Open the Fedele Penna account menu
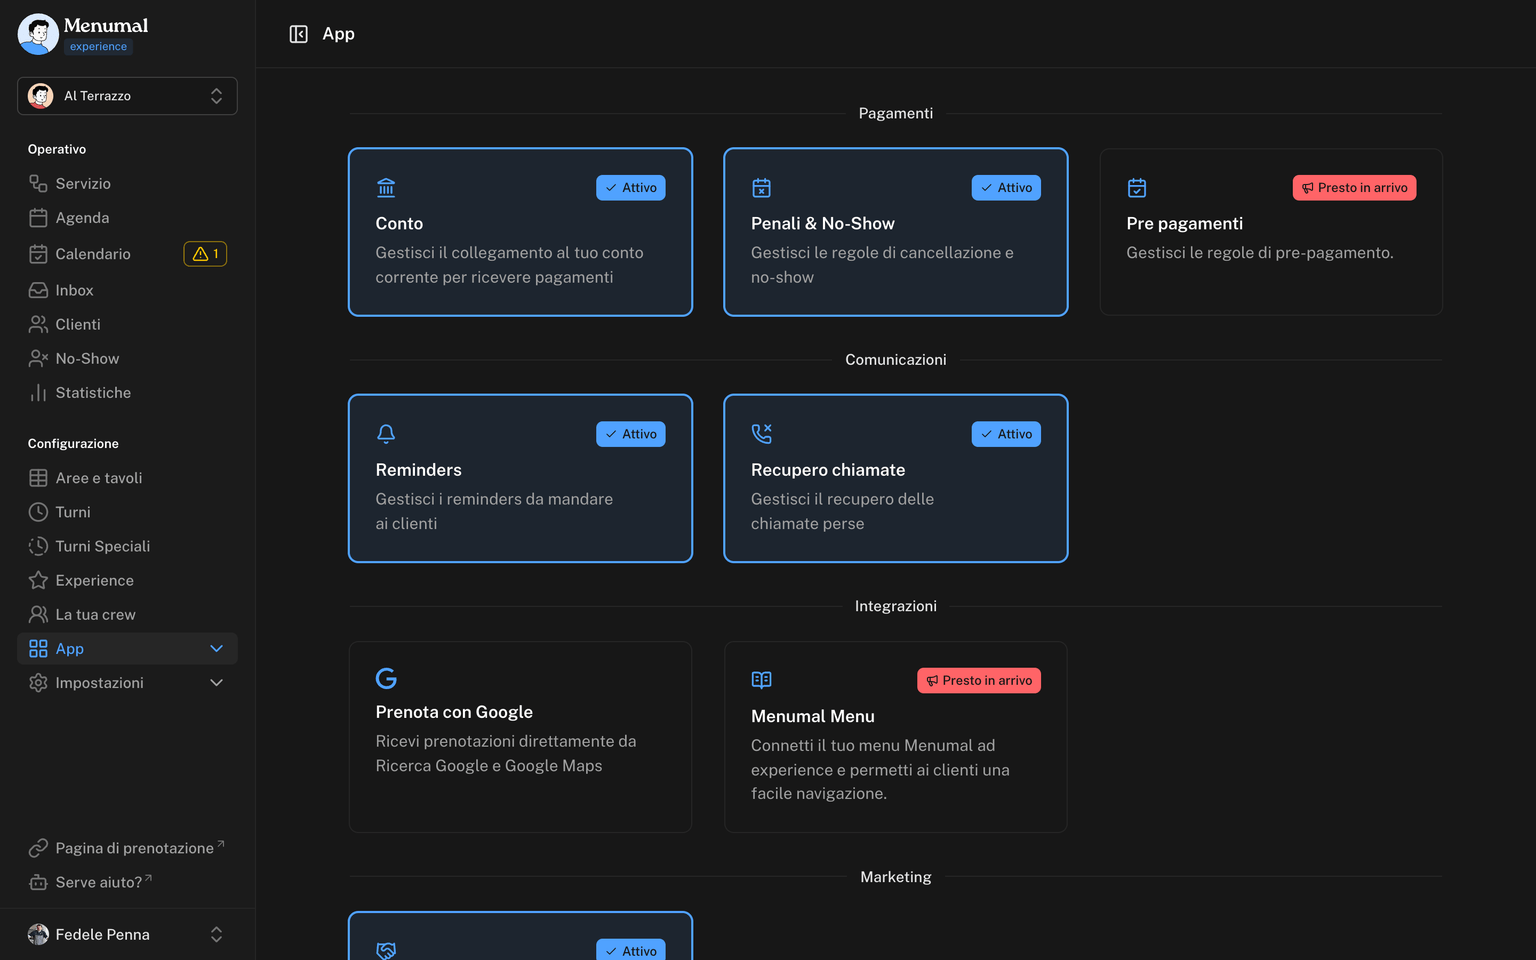 127,934
